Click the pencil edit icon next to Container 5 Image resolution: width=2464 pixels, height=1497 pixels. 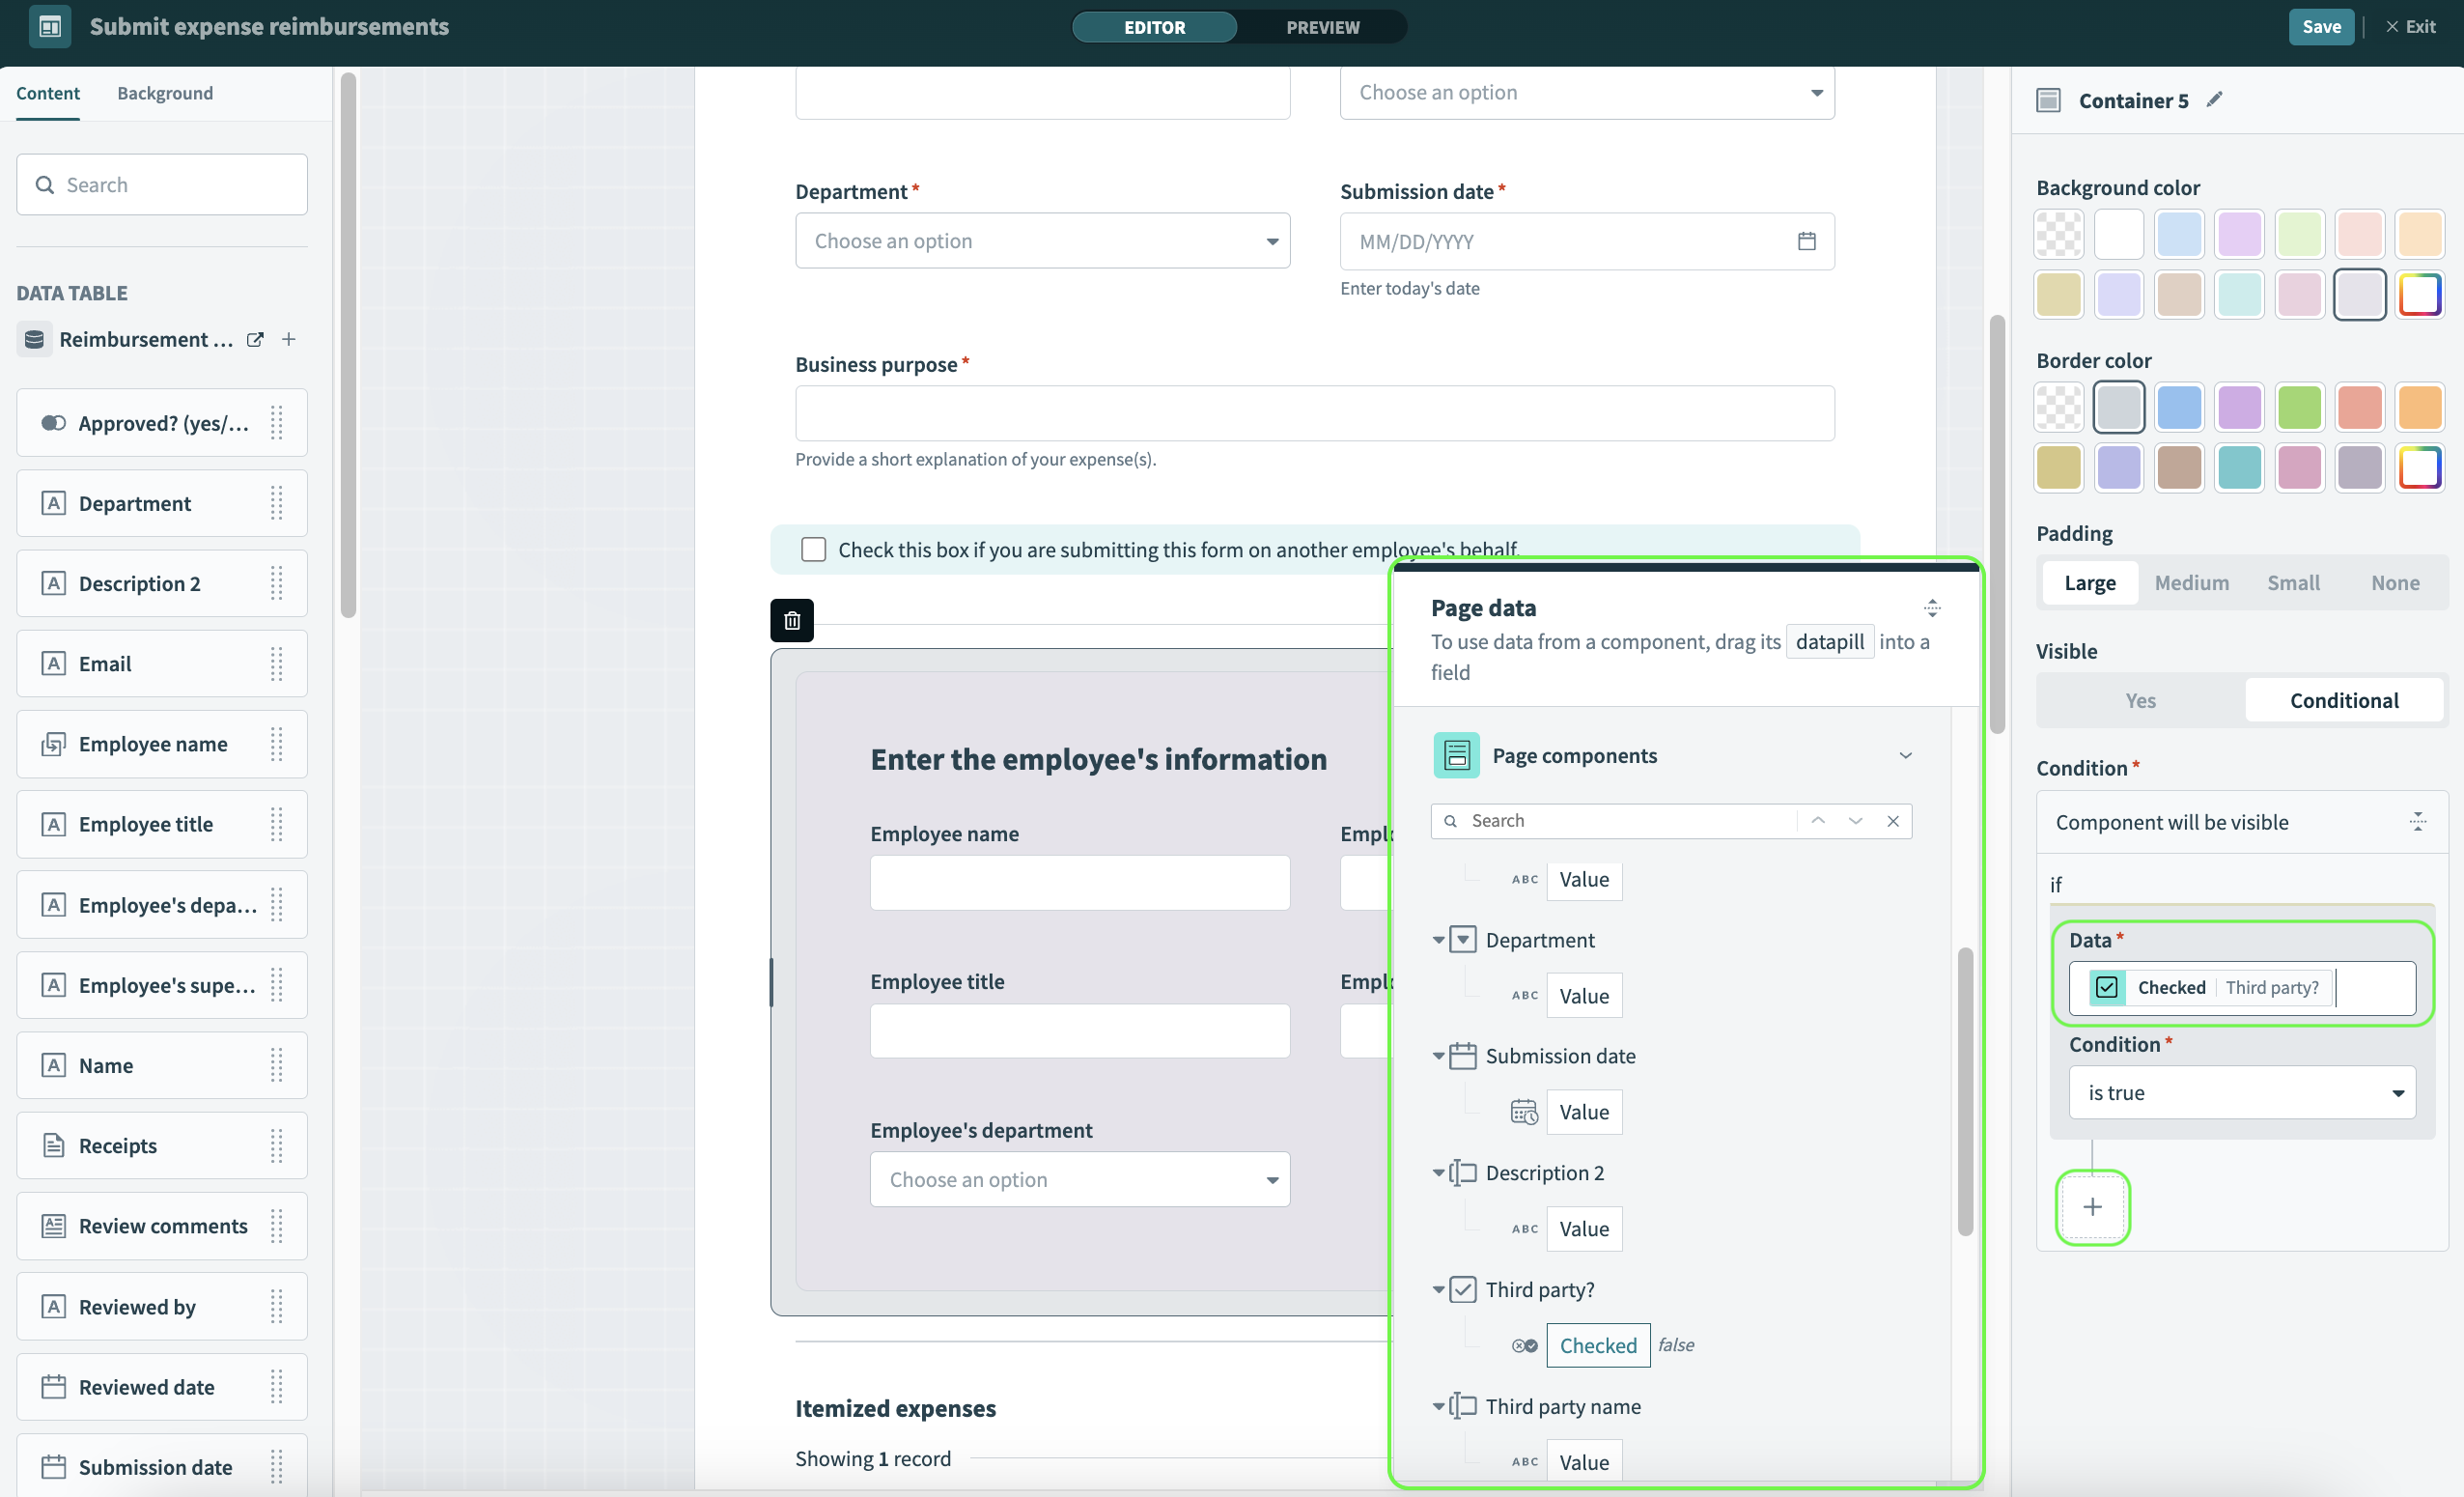pyautogui.click(x=2215, y=100)
